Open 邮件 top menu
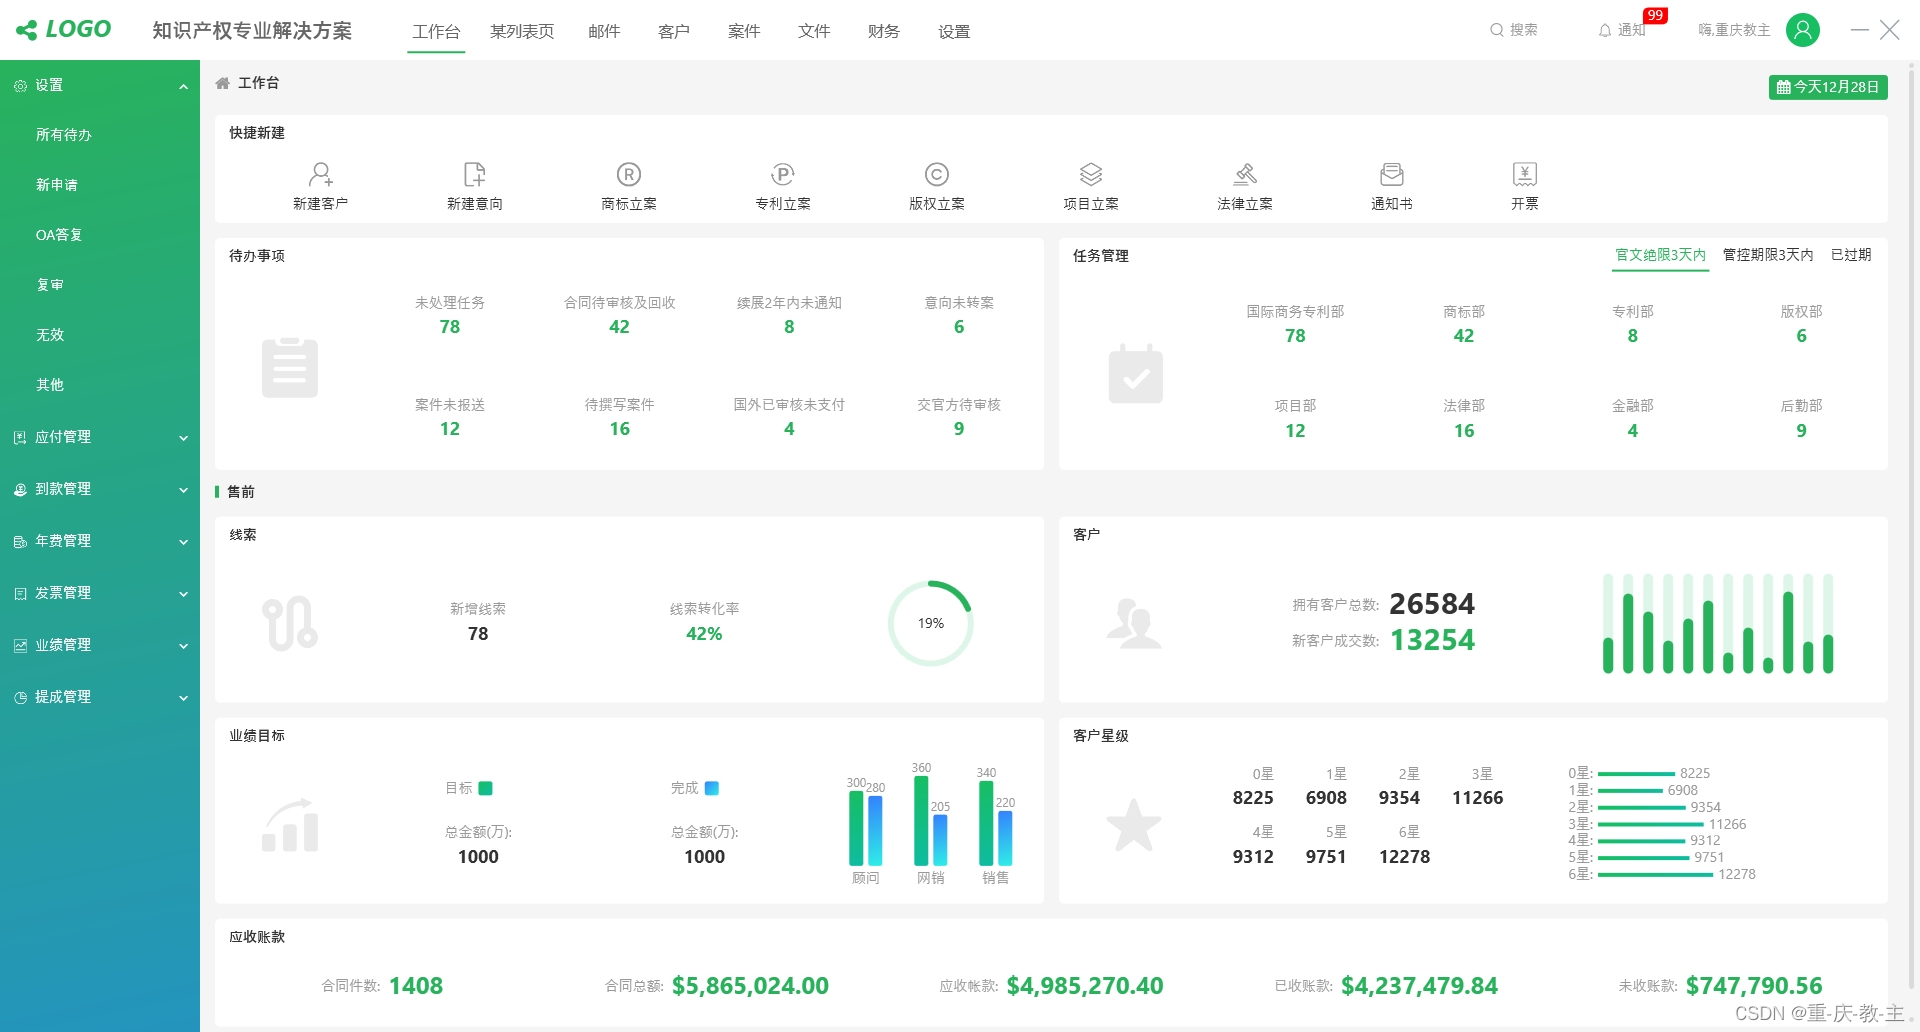The width and height of the screenshot is (1920, 1032). (x=604, y=31)
